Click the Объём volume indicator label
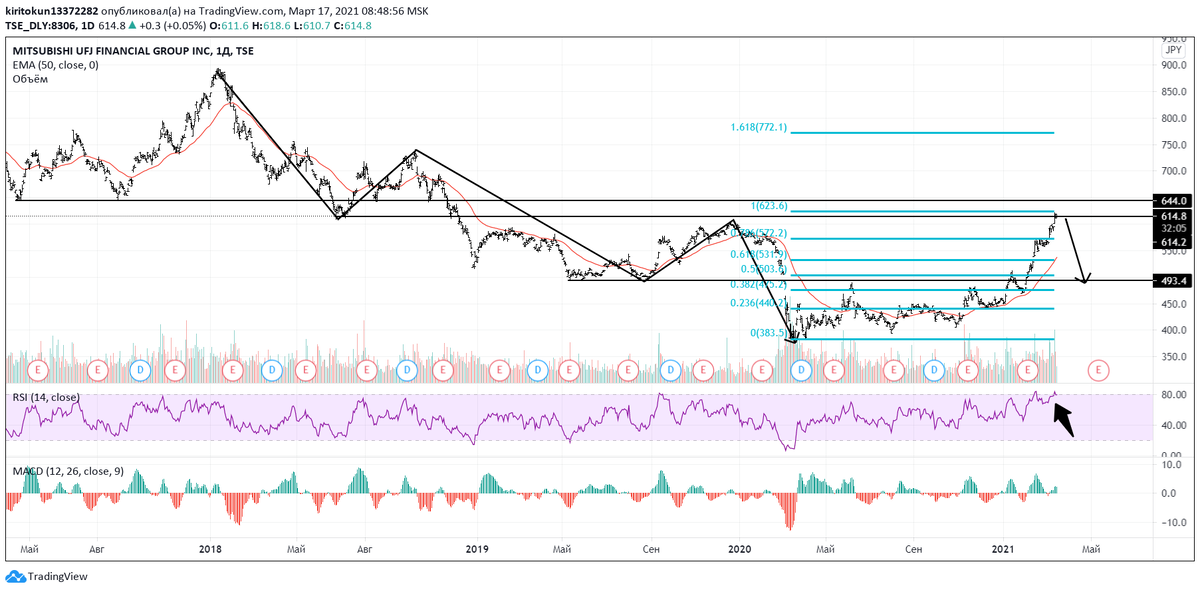This screenshot has width=1200, height=592. coord(30,78)
